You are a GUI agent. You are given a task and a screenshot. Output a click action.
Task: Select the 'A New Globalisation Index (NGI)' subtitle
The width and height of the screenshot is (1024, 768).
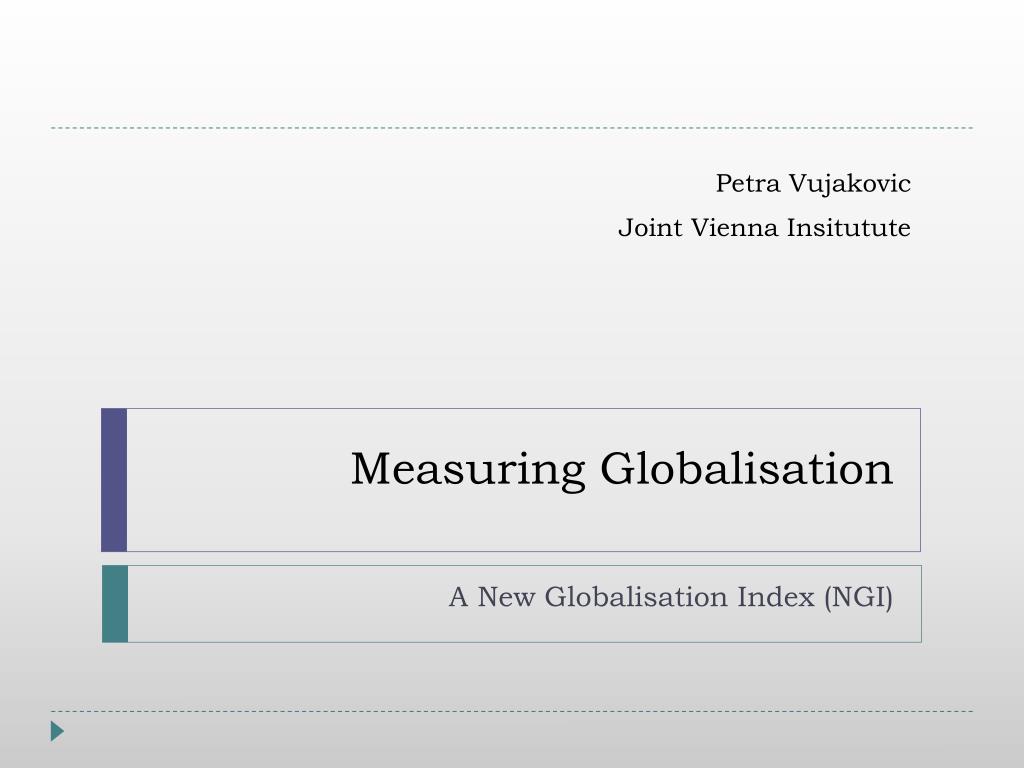click(671, 598)
